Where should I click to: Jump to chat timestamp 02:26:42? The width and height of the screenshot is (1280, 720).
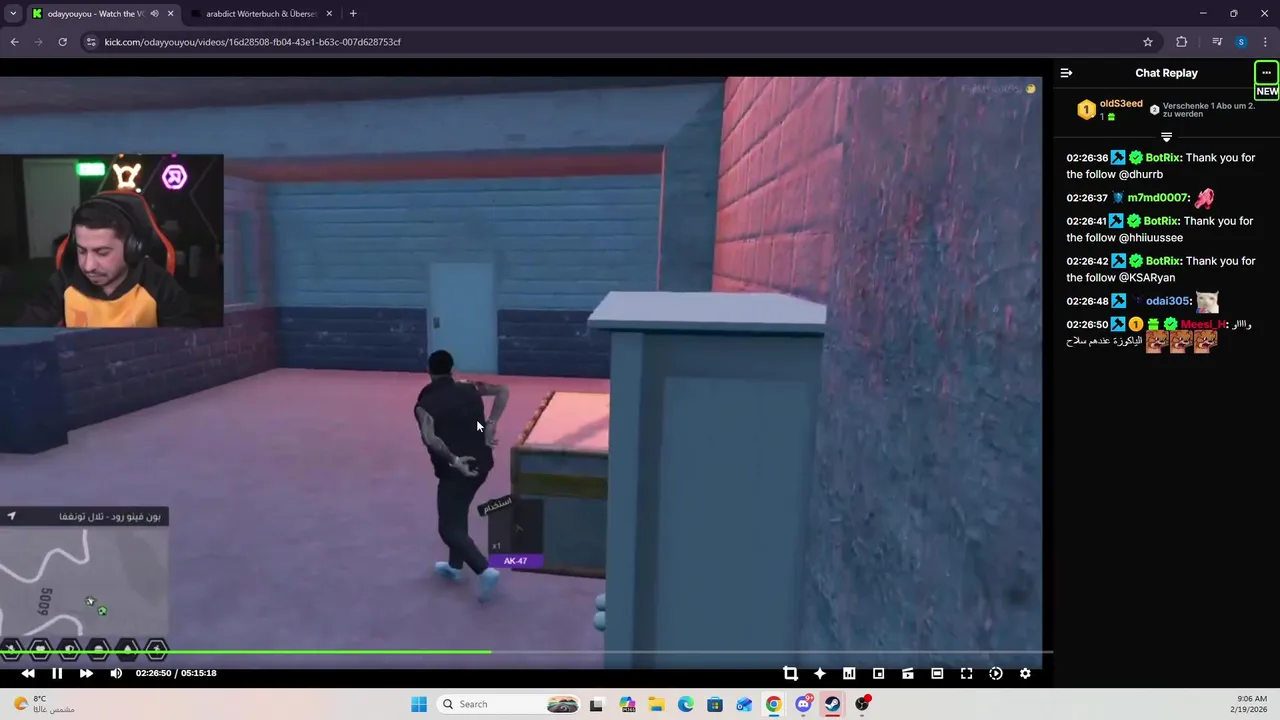click(x=1087, y=261)
